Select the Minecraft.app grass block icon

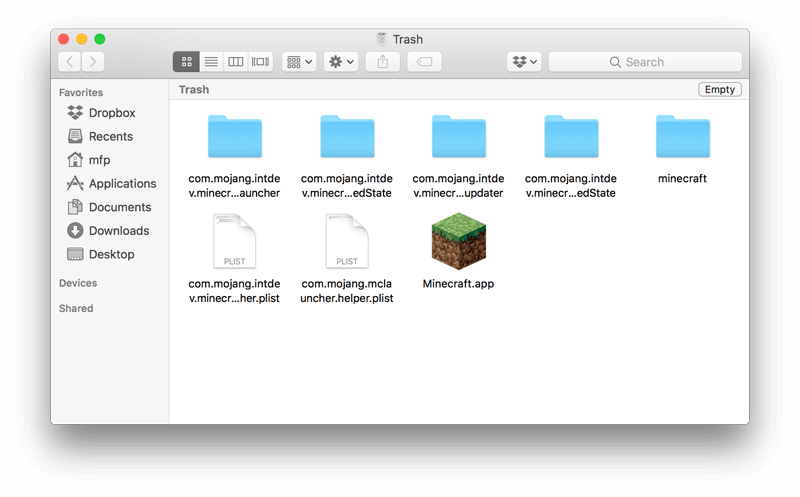(459, 241)
